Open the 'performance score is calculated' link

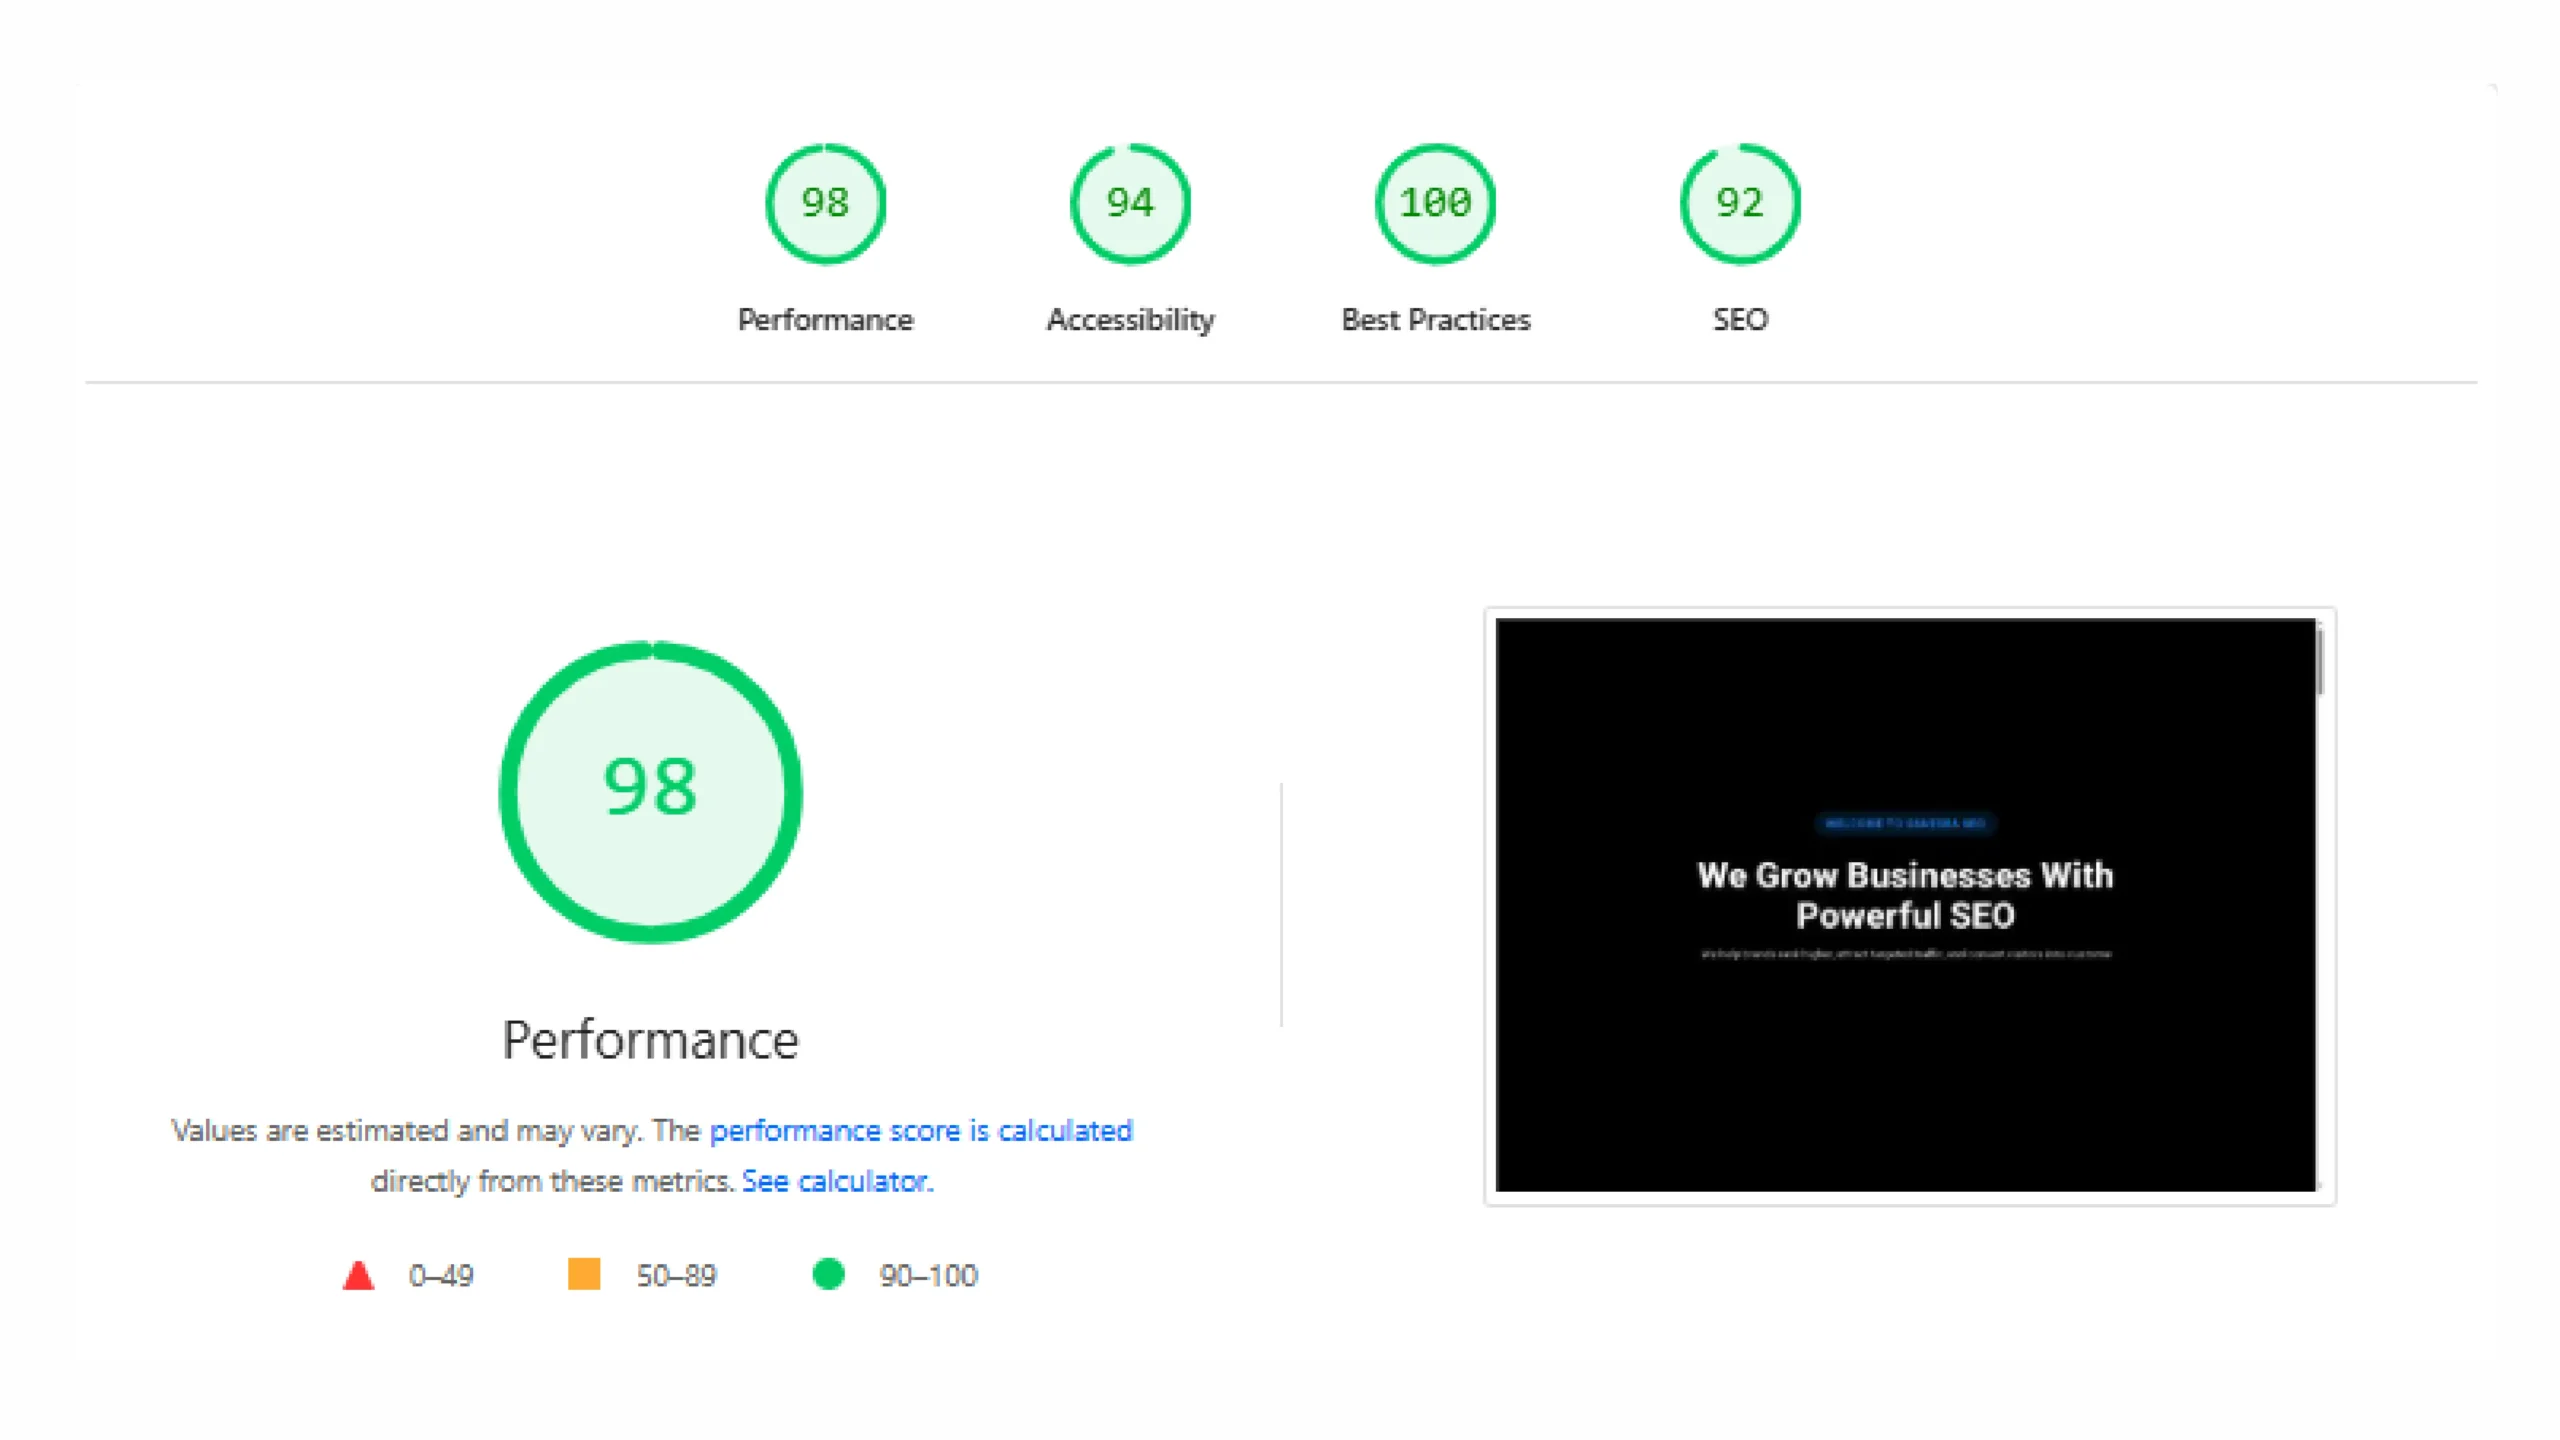921,1130
